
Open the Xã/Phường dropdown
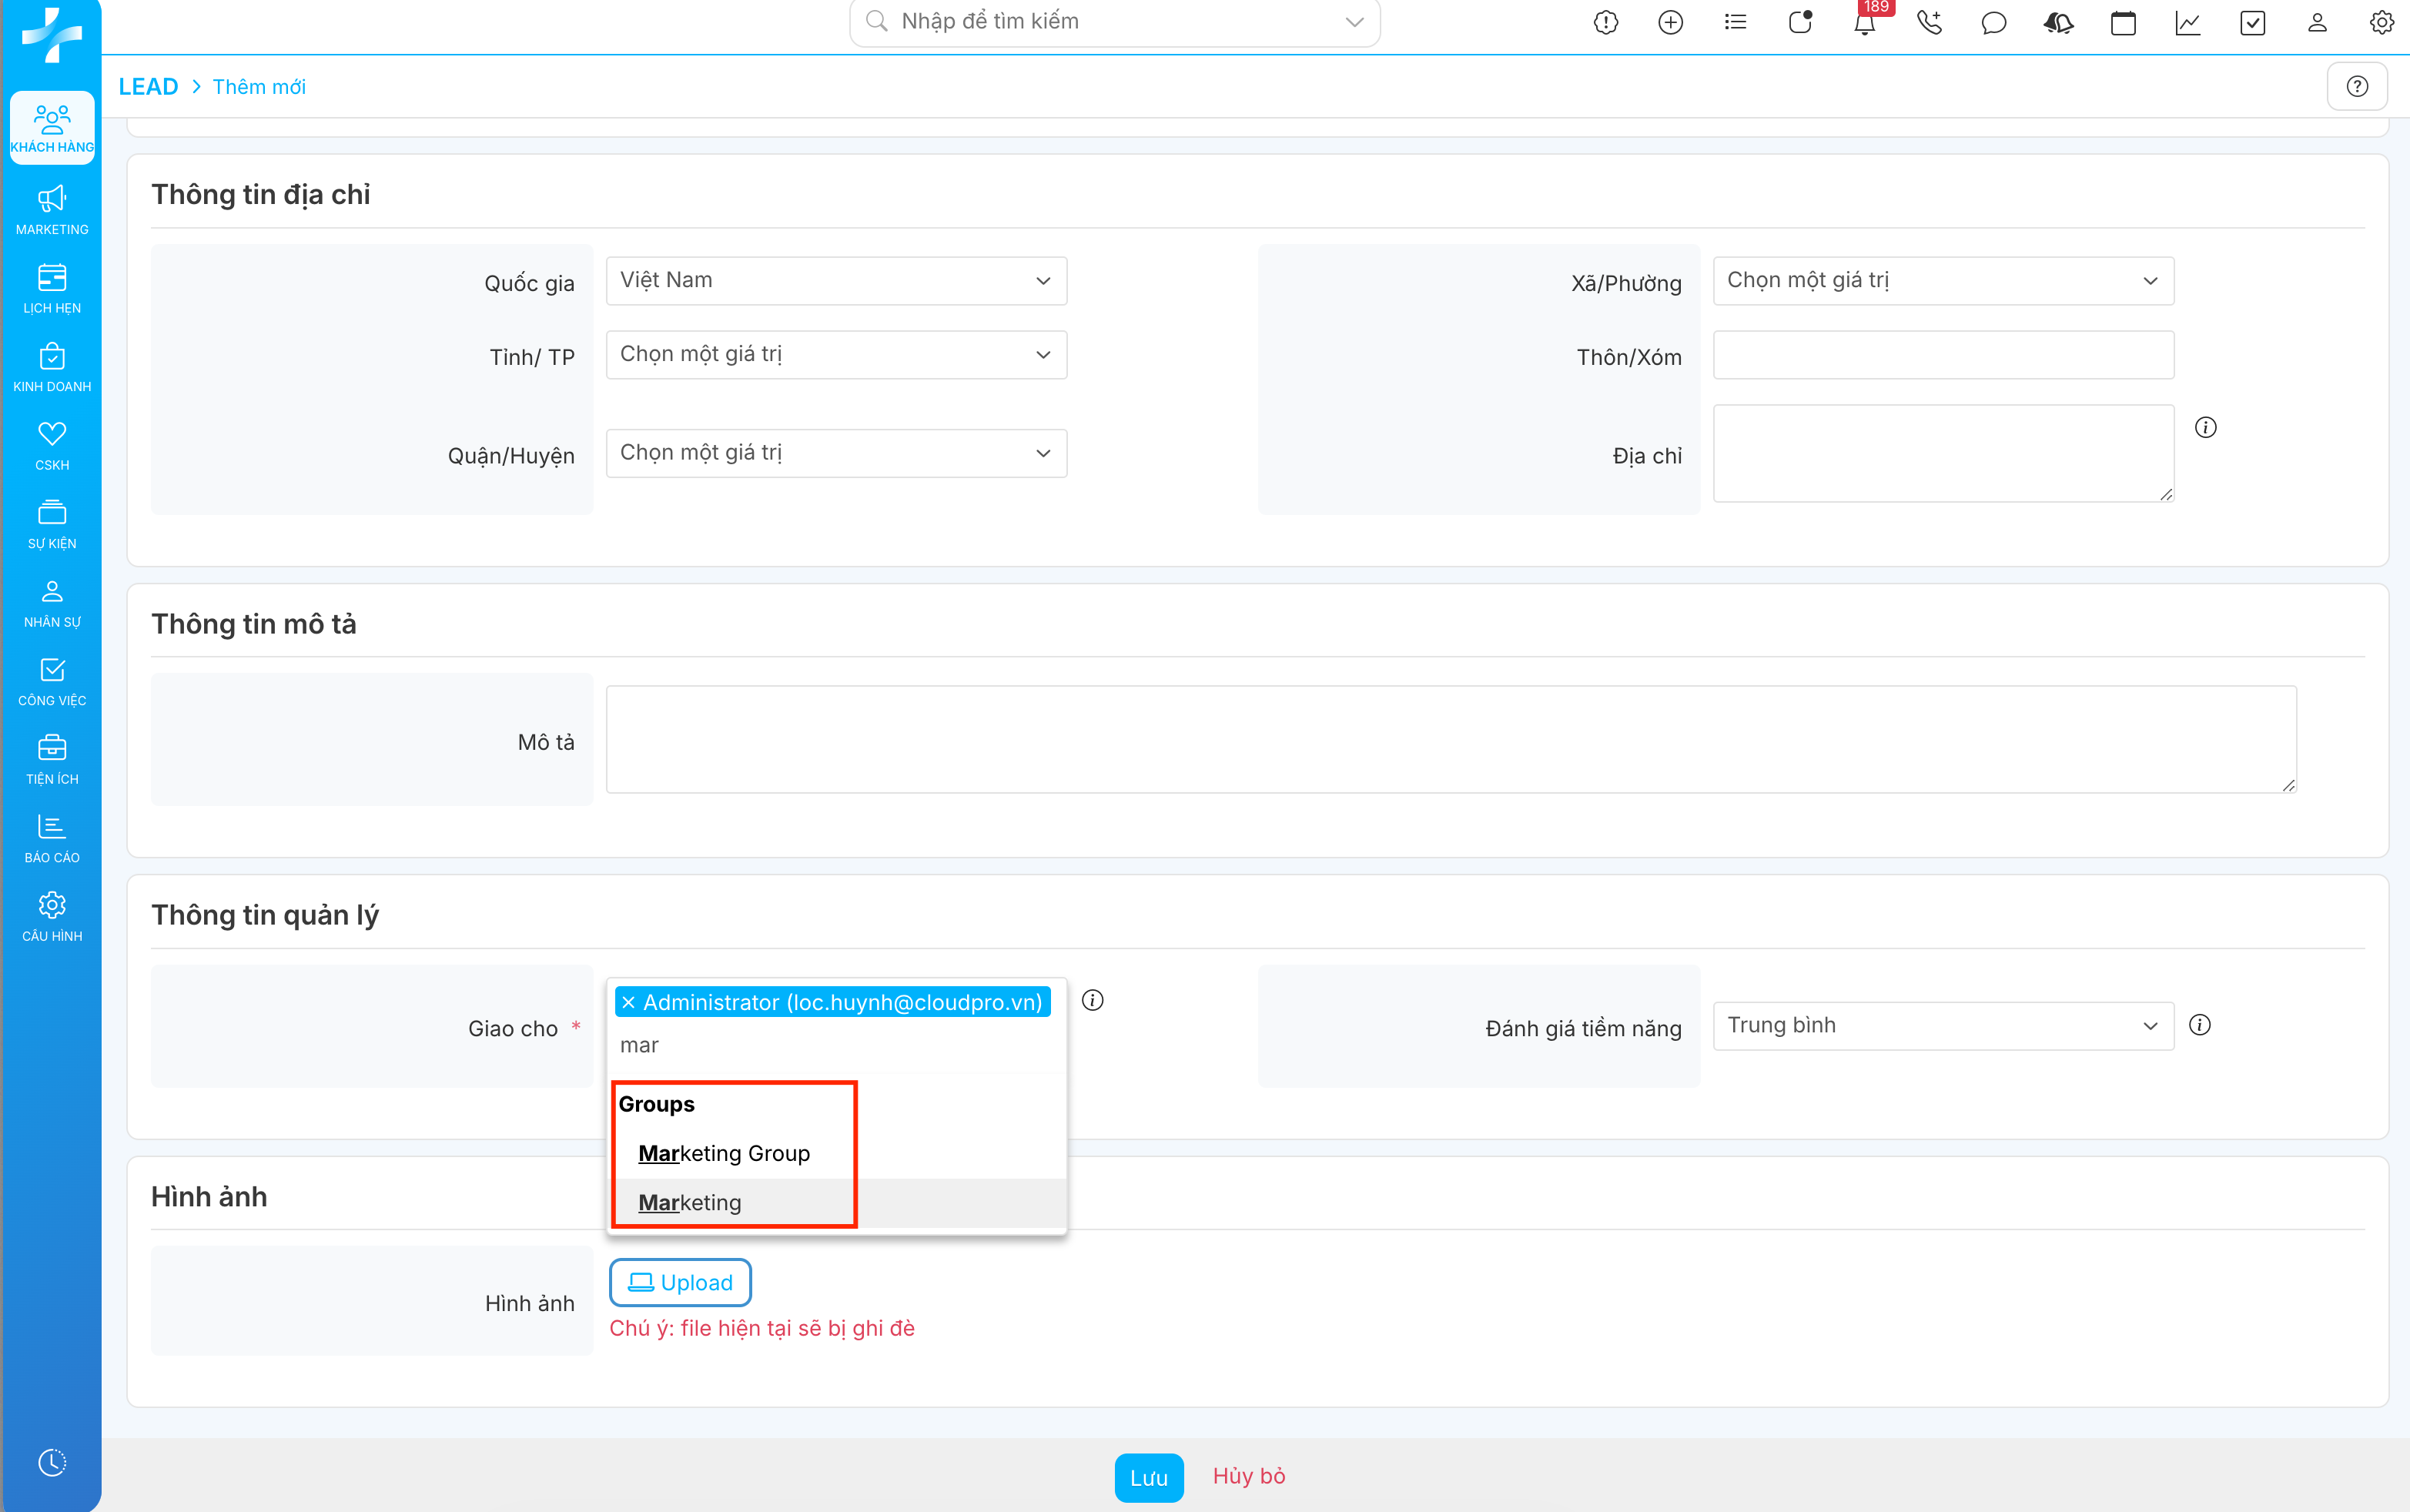(x=1942, y=281)
